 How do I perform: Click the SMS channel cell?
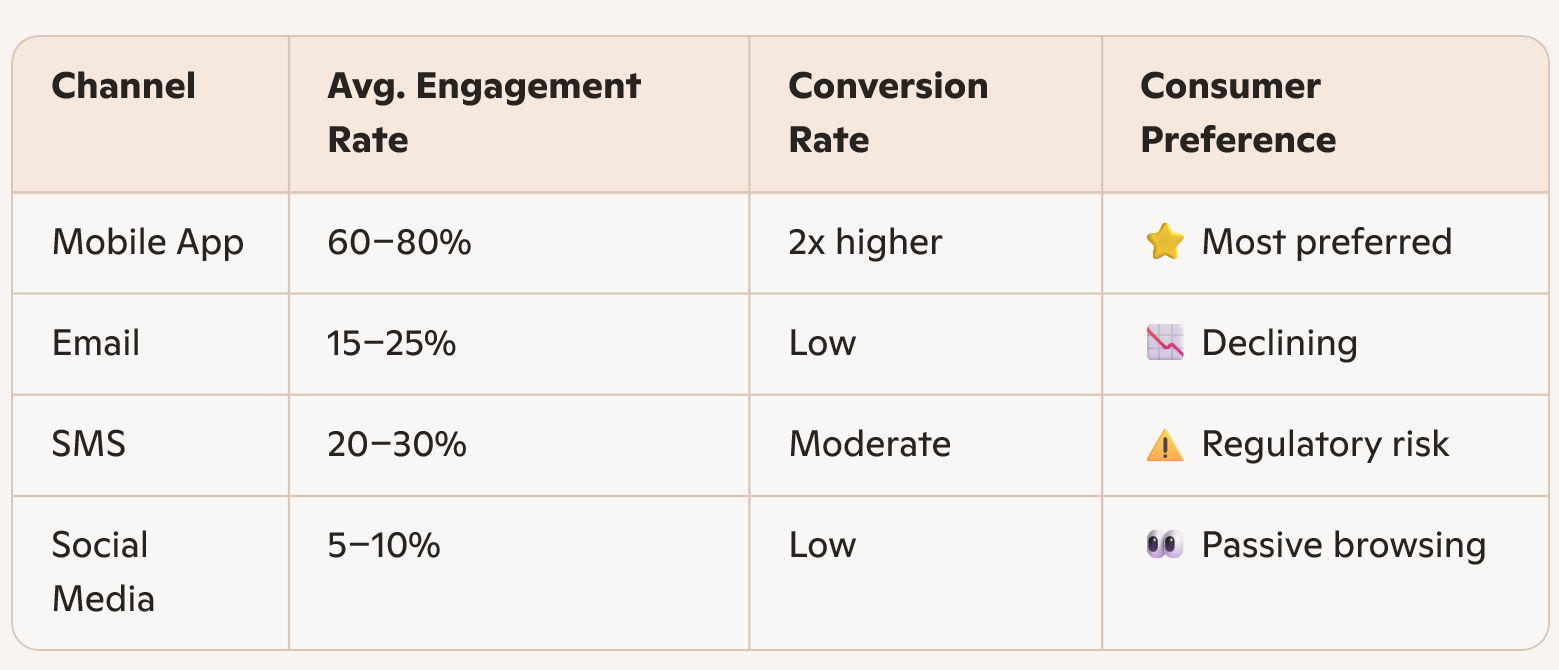pos(89,445)
